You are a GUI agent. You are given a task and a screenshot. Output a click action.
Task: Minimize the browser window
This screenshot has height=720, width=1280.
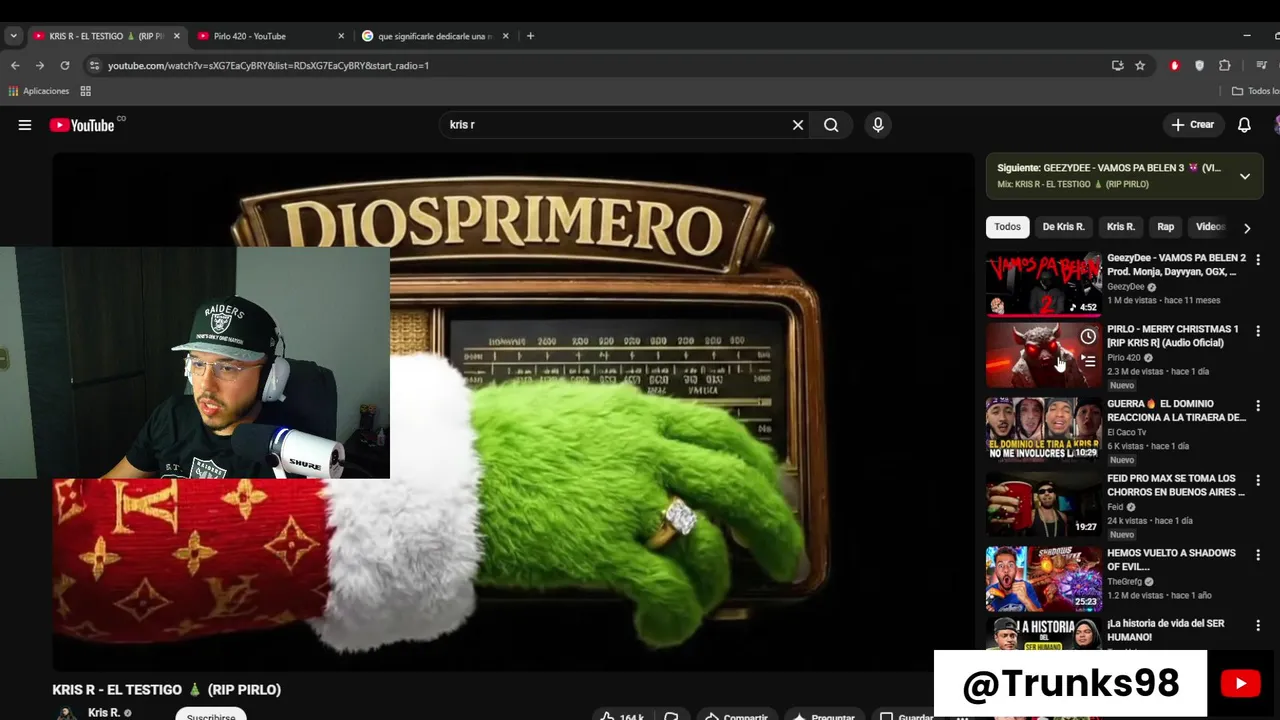coord(1247,36)
